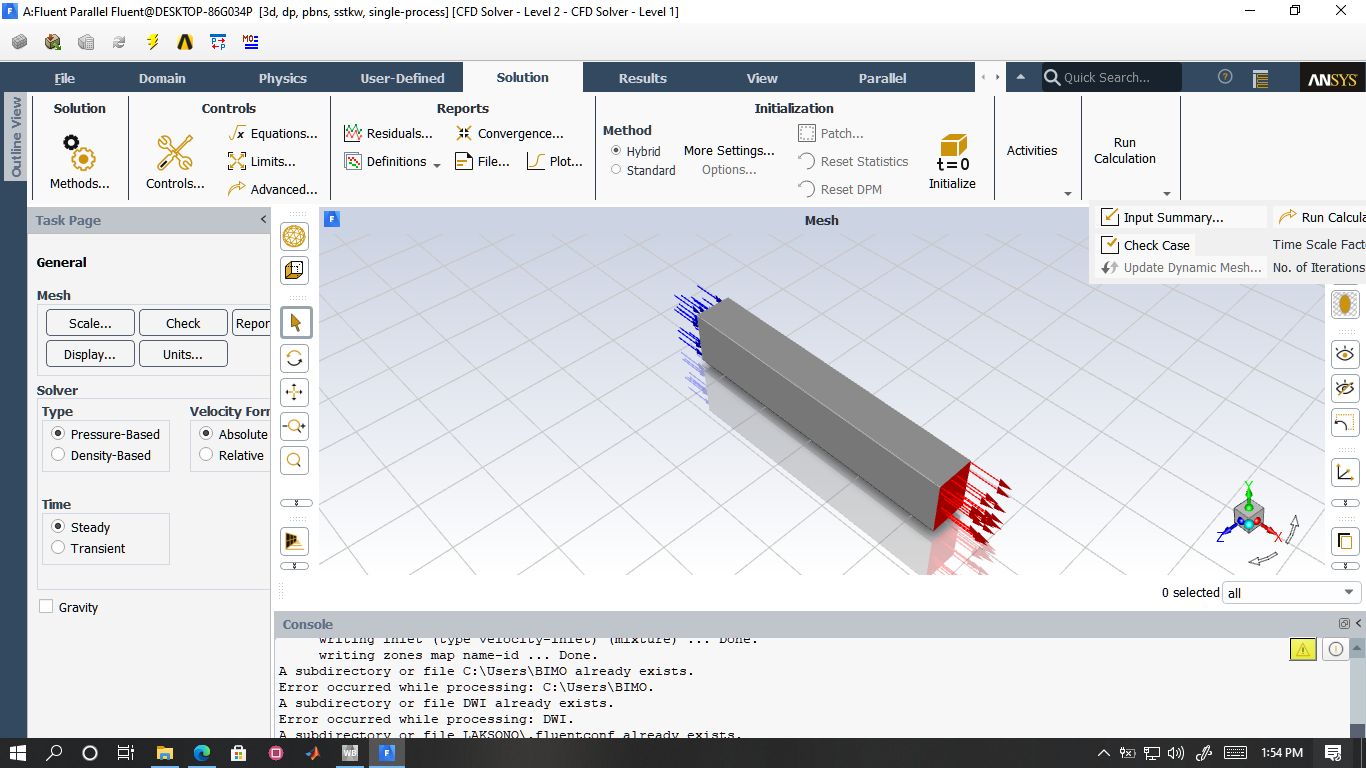The image size is (1366, 768).
Task: Click the Initialize t=0 cube icon
Action: pyautogui.click(x=952, y=153)
